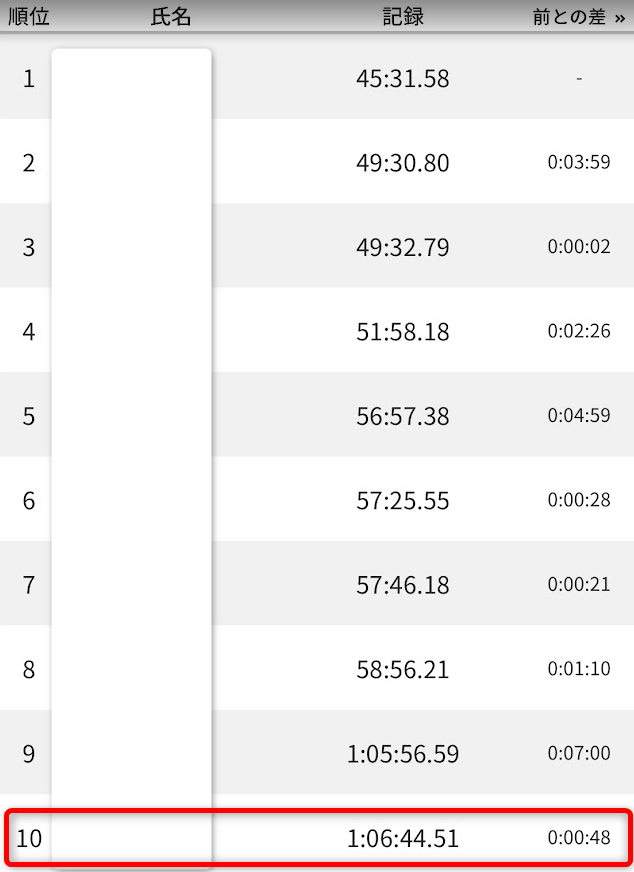Image resolution: width=634 pixels, height=872 pixels.
Task: Click the record 49:30.80
Action: (x=403, y=162)
